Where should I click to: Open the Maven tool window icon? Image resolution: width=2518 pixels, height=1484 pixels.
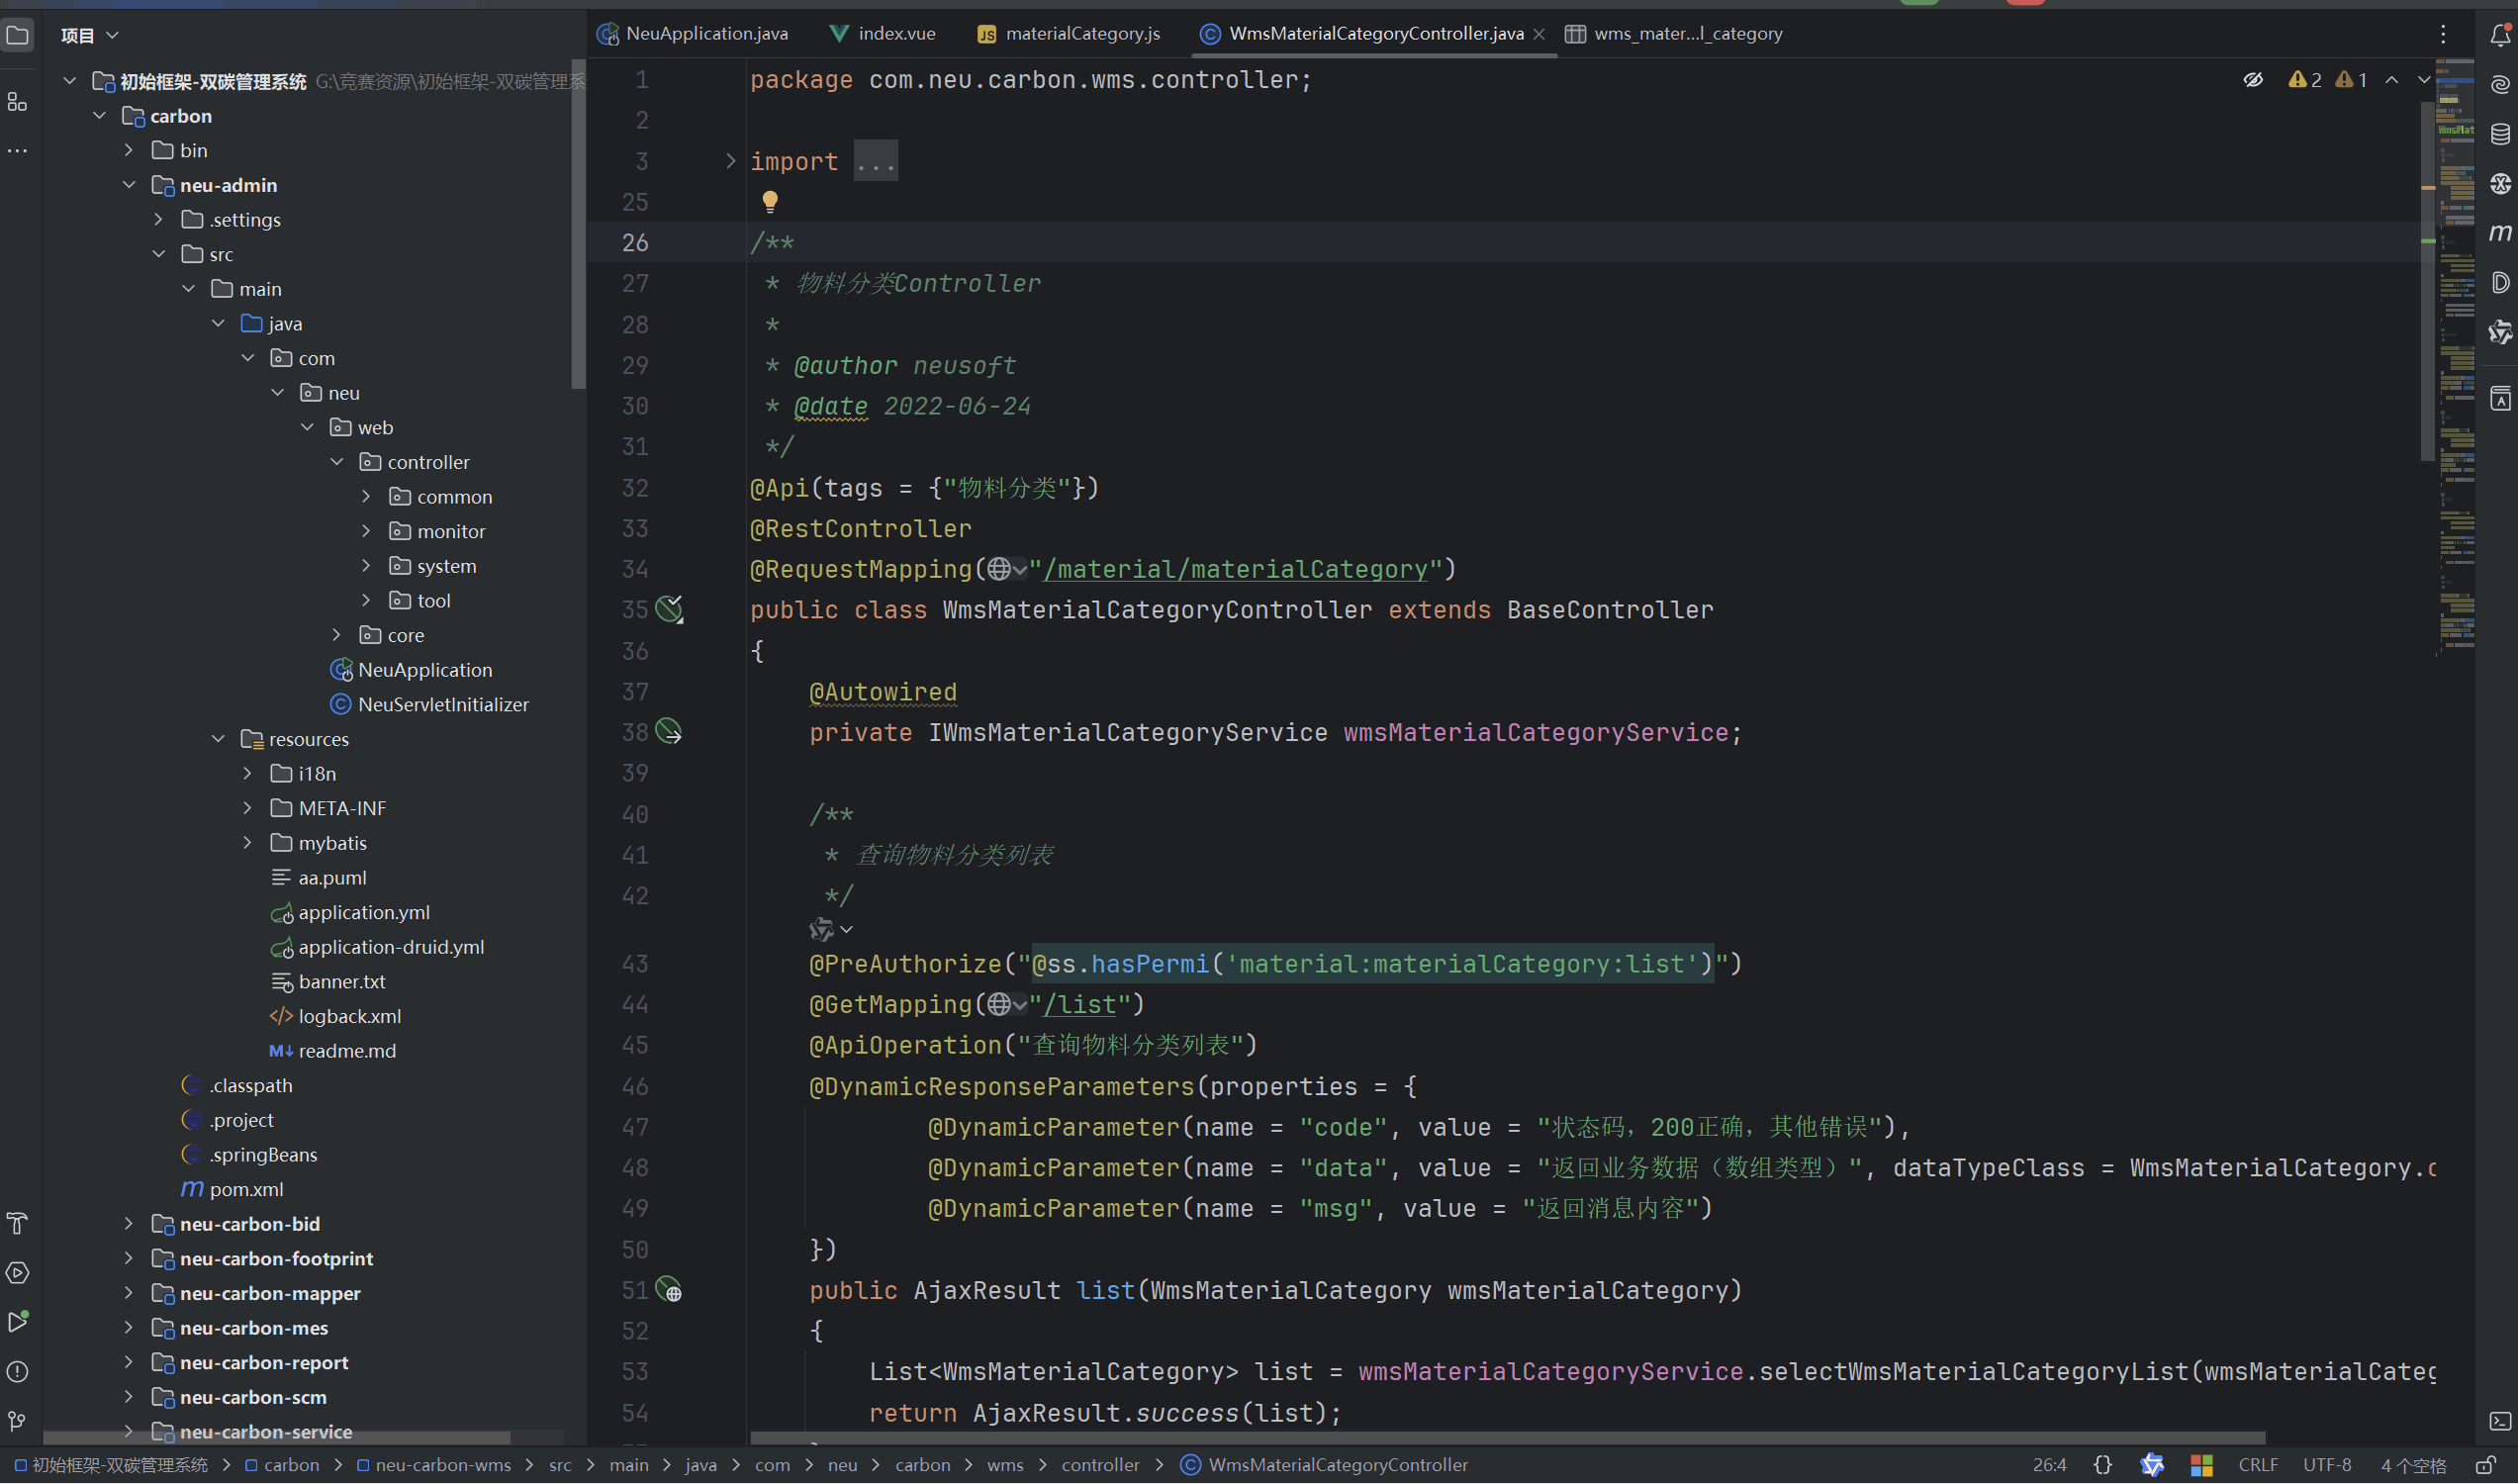pyautogui.click(x=2499, y=233)
